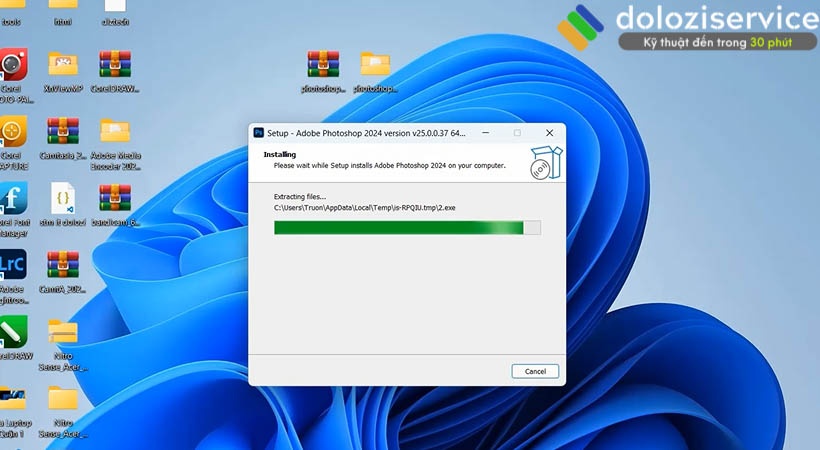Select the photoshop folder icon on desktop

point(375,64)
